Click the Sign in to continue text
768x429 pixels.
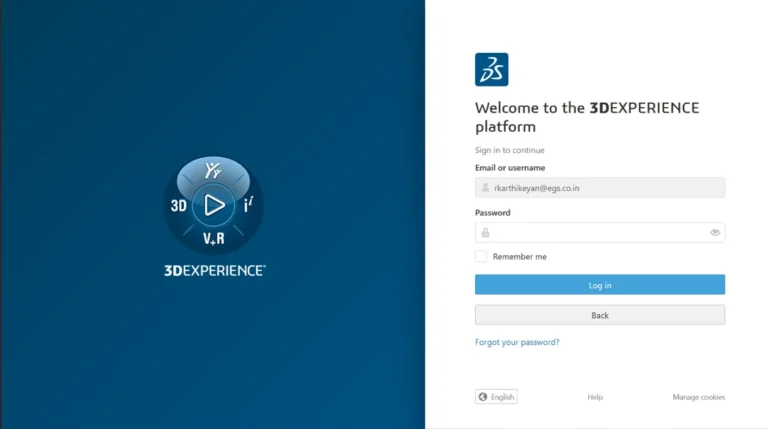coord(509,150)
